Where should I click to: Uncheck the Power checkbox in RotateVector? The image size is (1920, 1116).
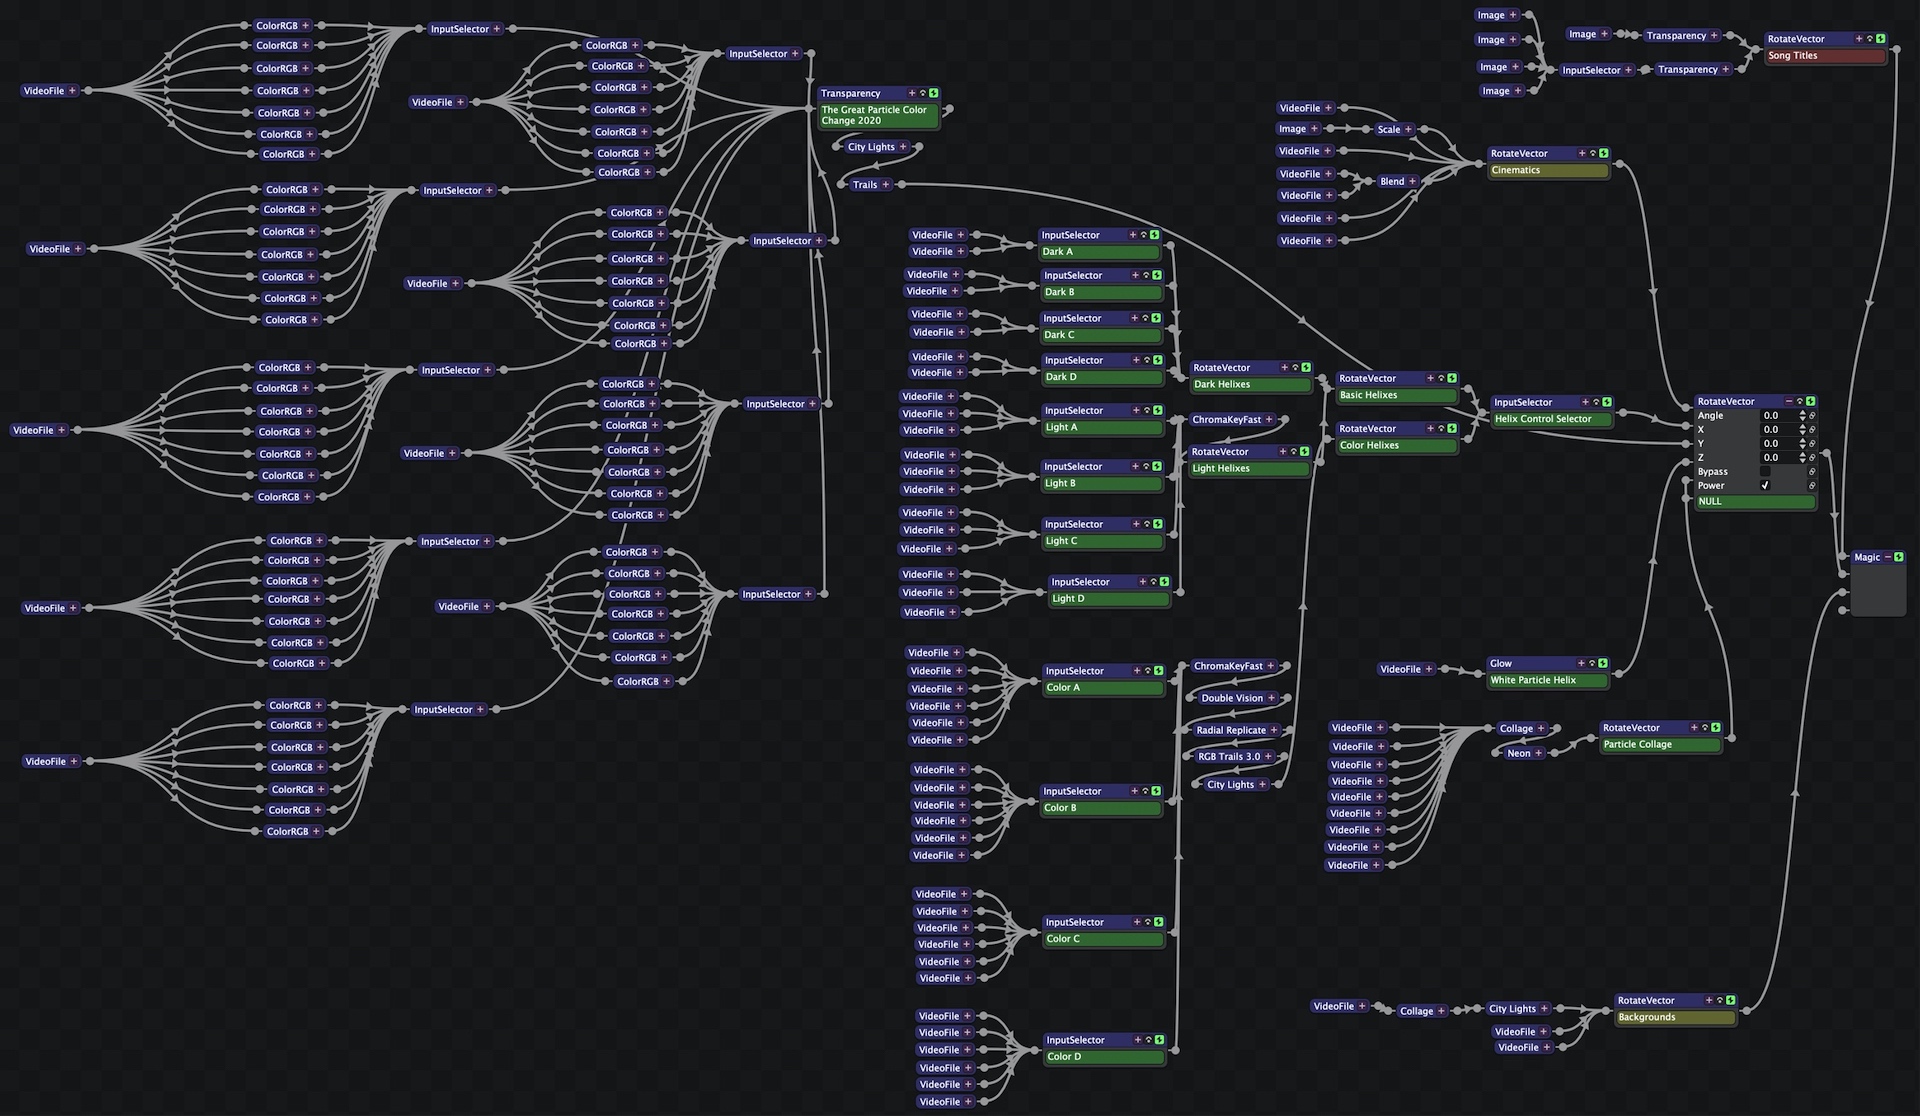pos(1765,485)
